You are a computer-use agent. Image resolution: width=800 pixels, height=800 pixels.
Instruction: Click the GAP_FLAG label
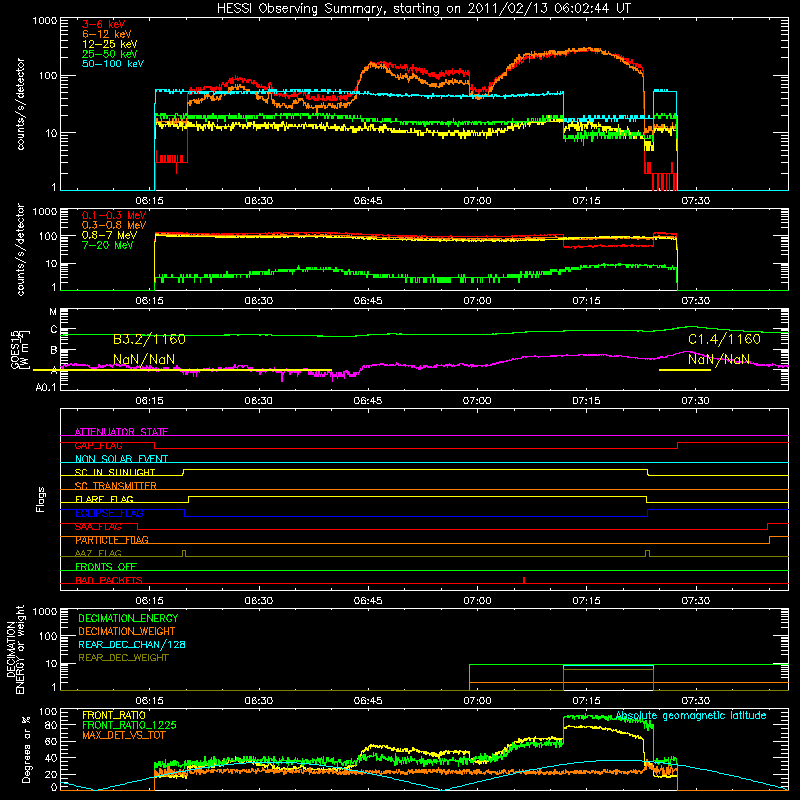pos(98,445)
